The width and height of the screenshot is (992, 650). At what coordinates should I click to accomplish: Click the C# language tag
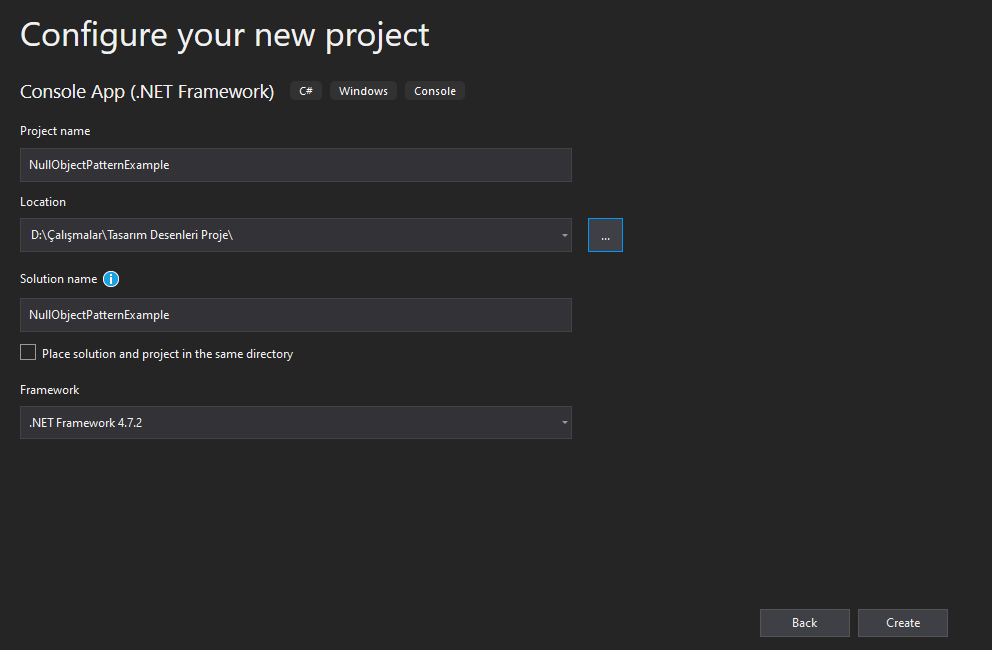306,91
